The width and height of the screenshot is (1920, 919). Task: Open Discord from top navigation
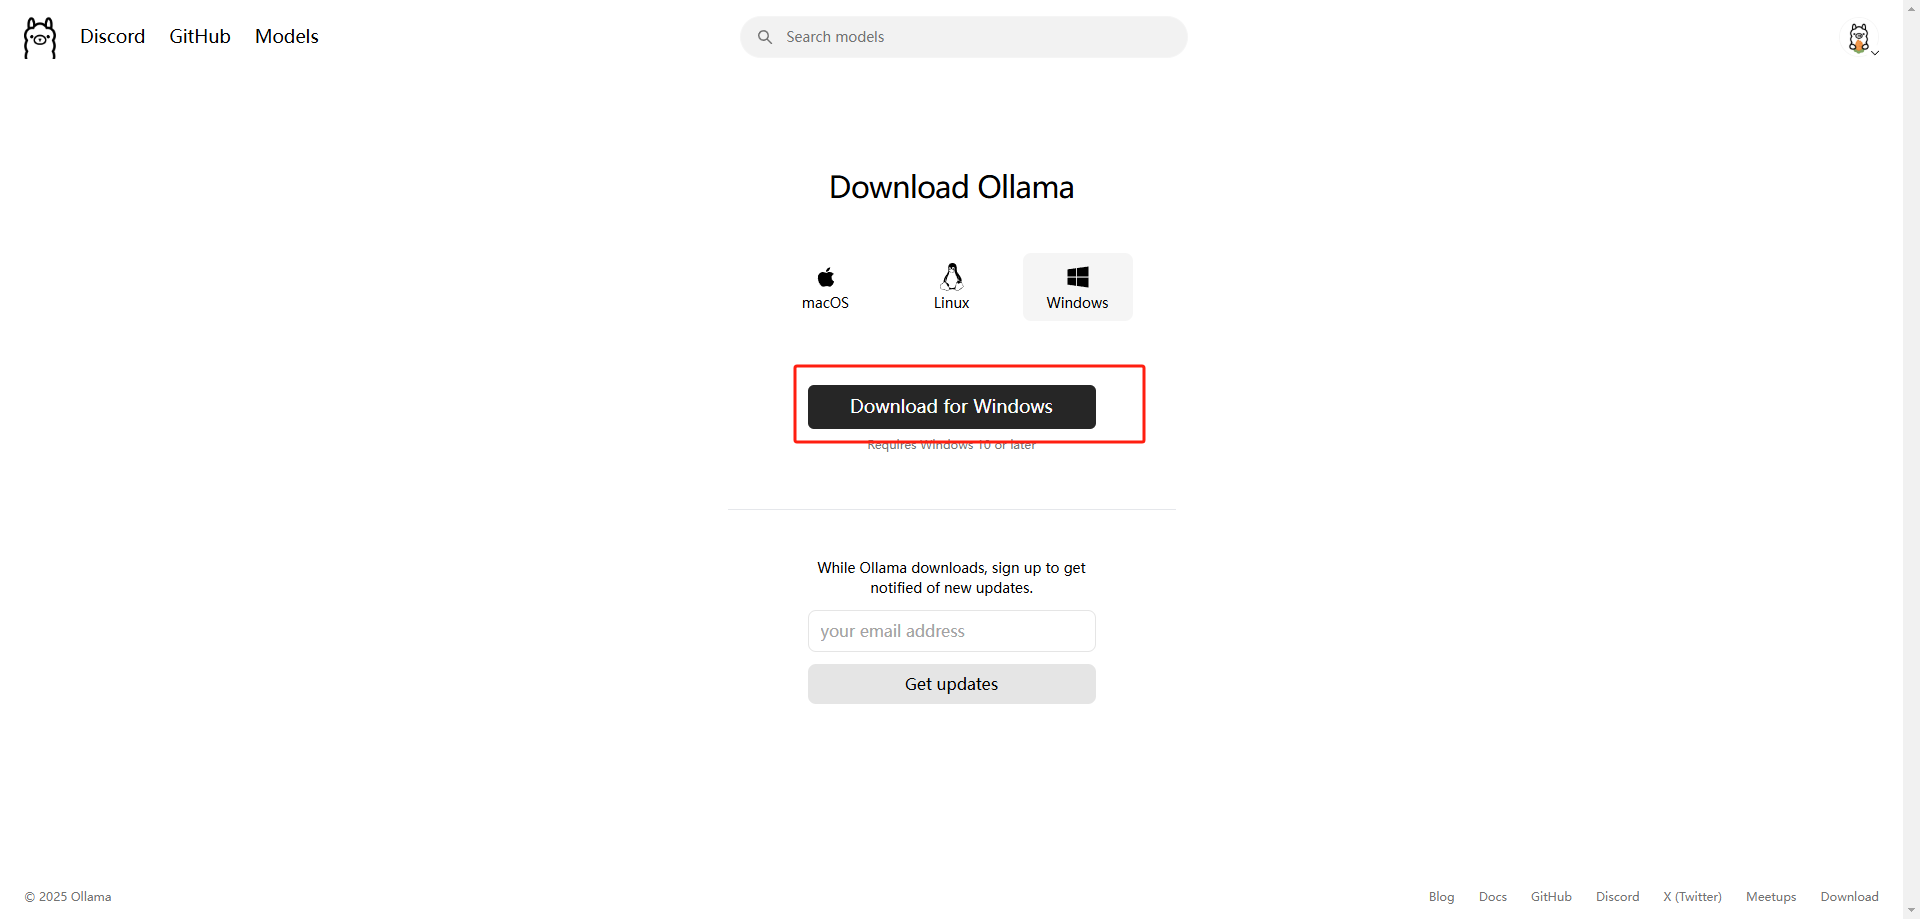113,36
